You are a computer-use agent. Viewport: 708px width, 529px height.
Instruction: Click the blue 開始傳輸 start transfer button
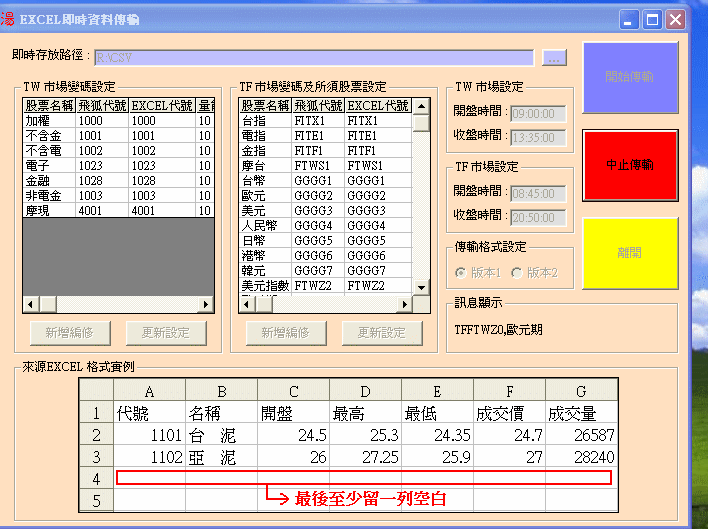tap(630, 77)
